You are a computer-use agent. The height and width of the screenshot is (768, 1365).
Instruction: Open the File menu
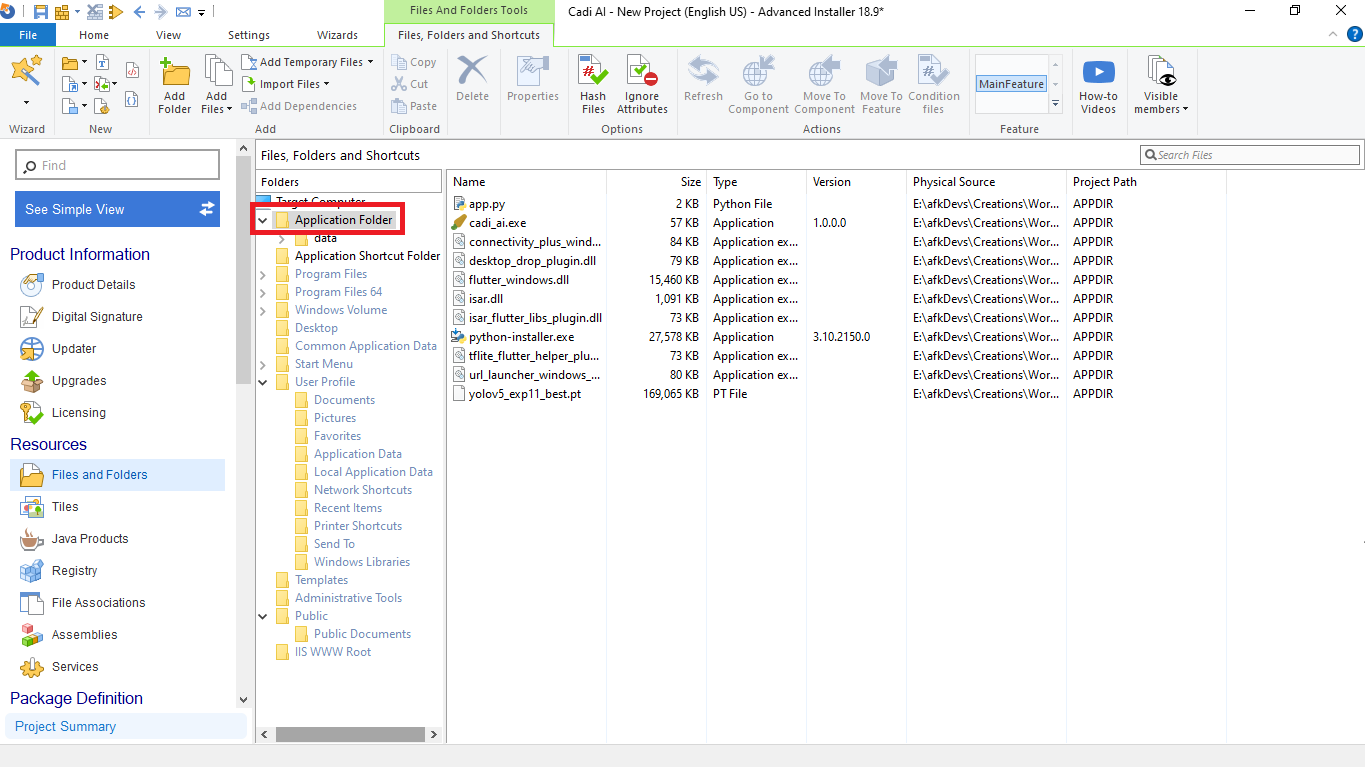tap(28, 35)
